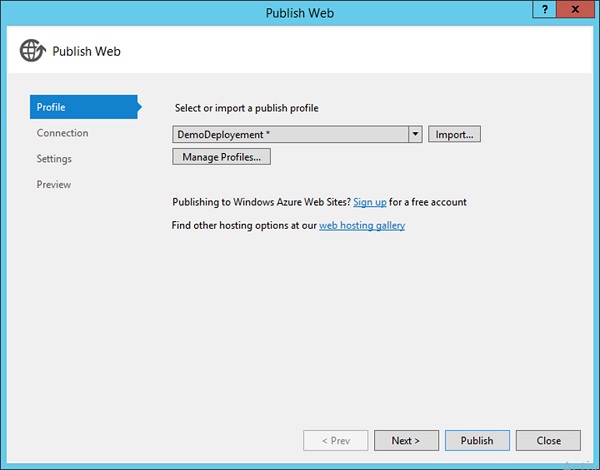Click the Import... button
Viewport: 600px width, 470px height.
tap(455, 133)
